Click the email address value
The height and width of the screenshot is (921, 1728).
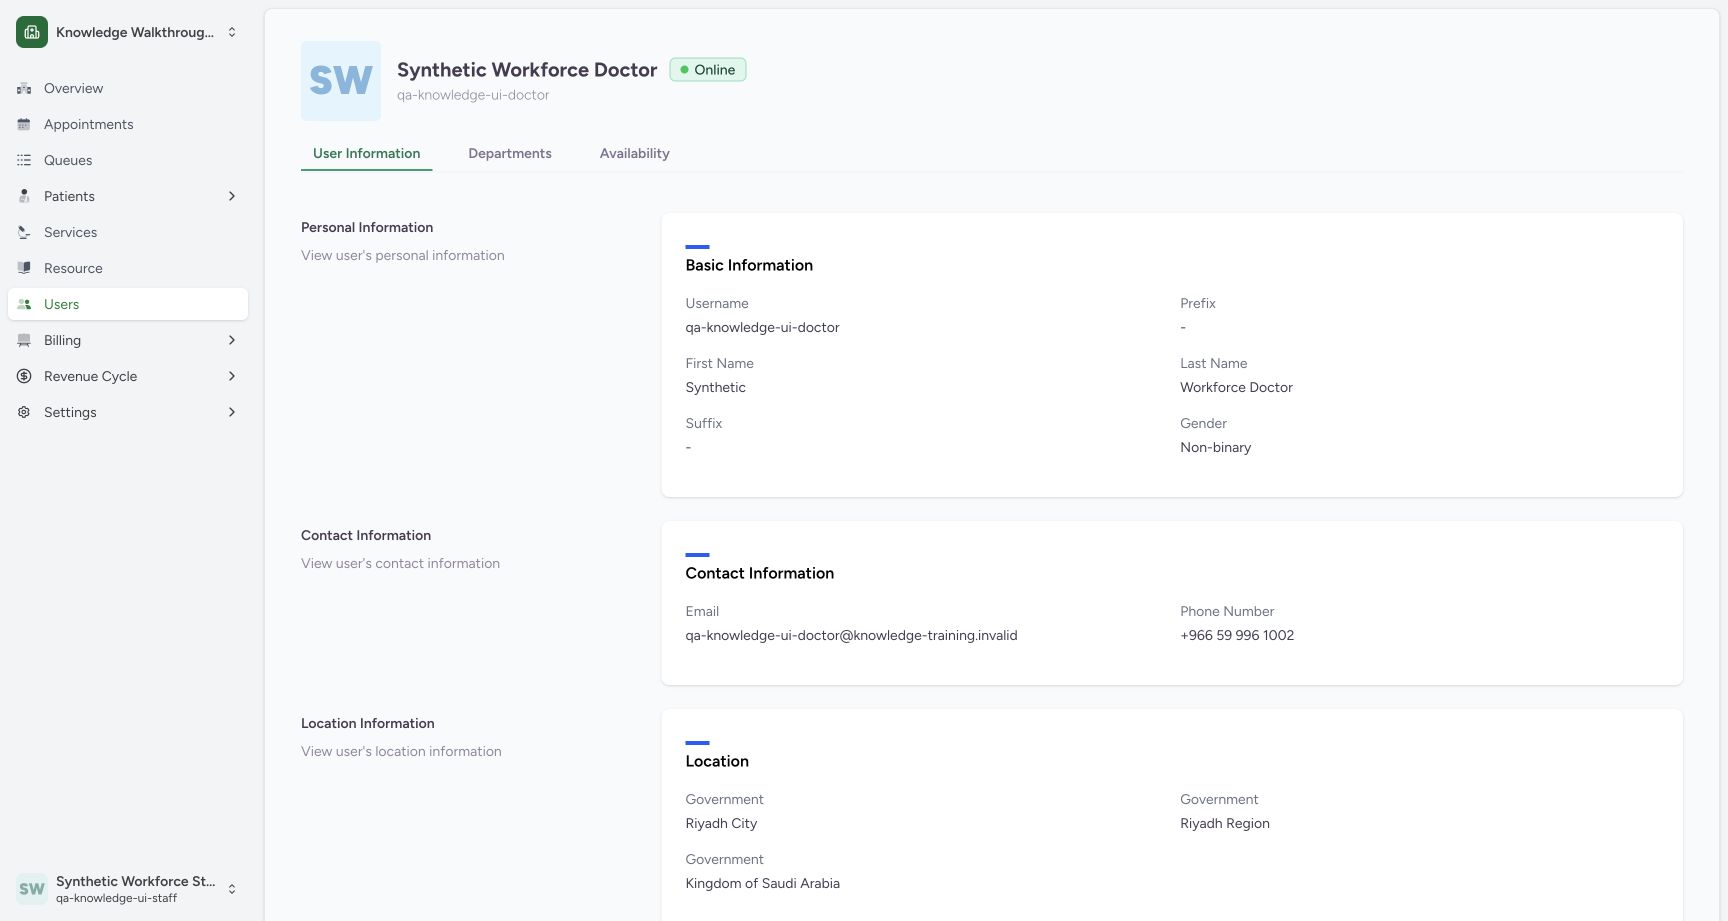[851, 636]
